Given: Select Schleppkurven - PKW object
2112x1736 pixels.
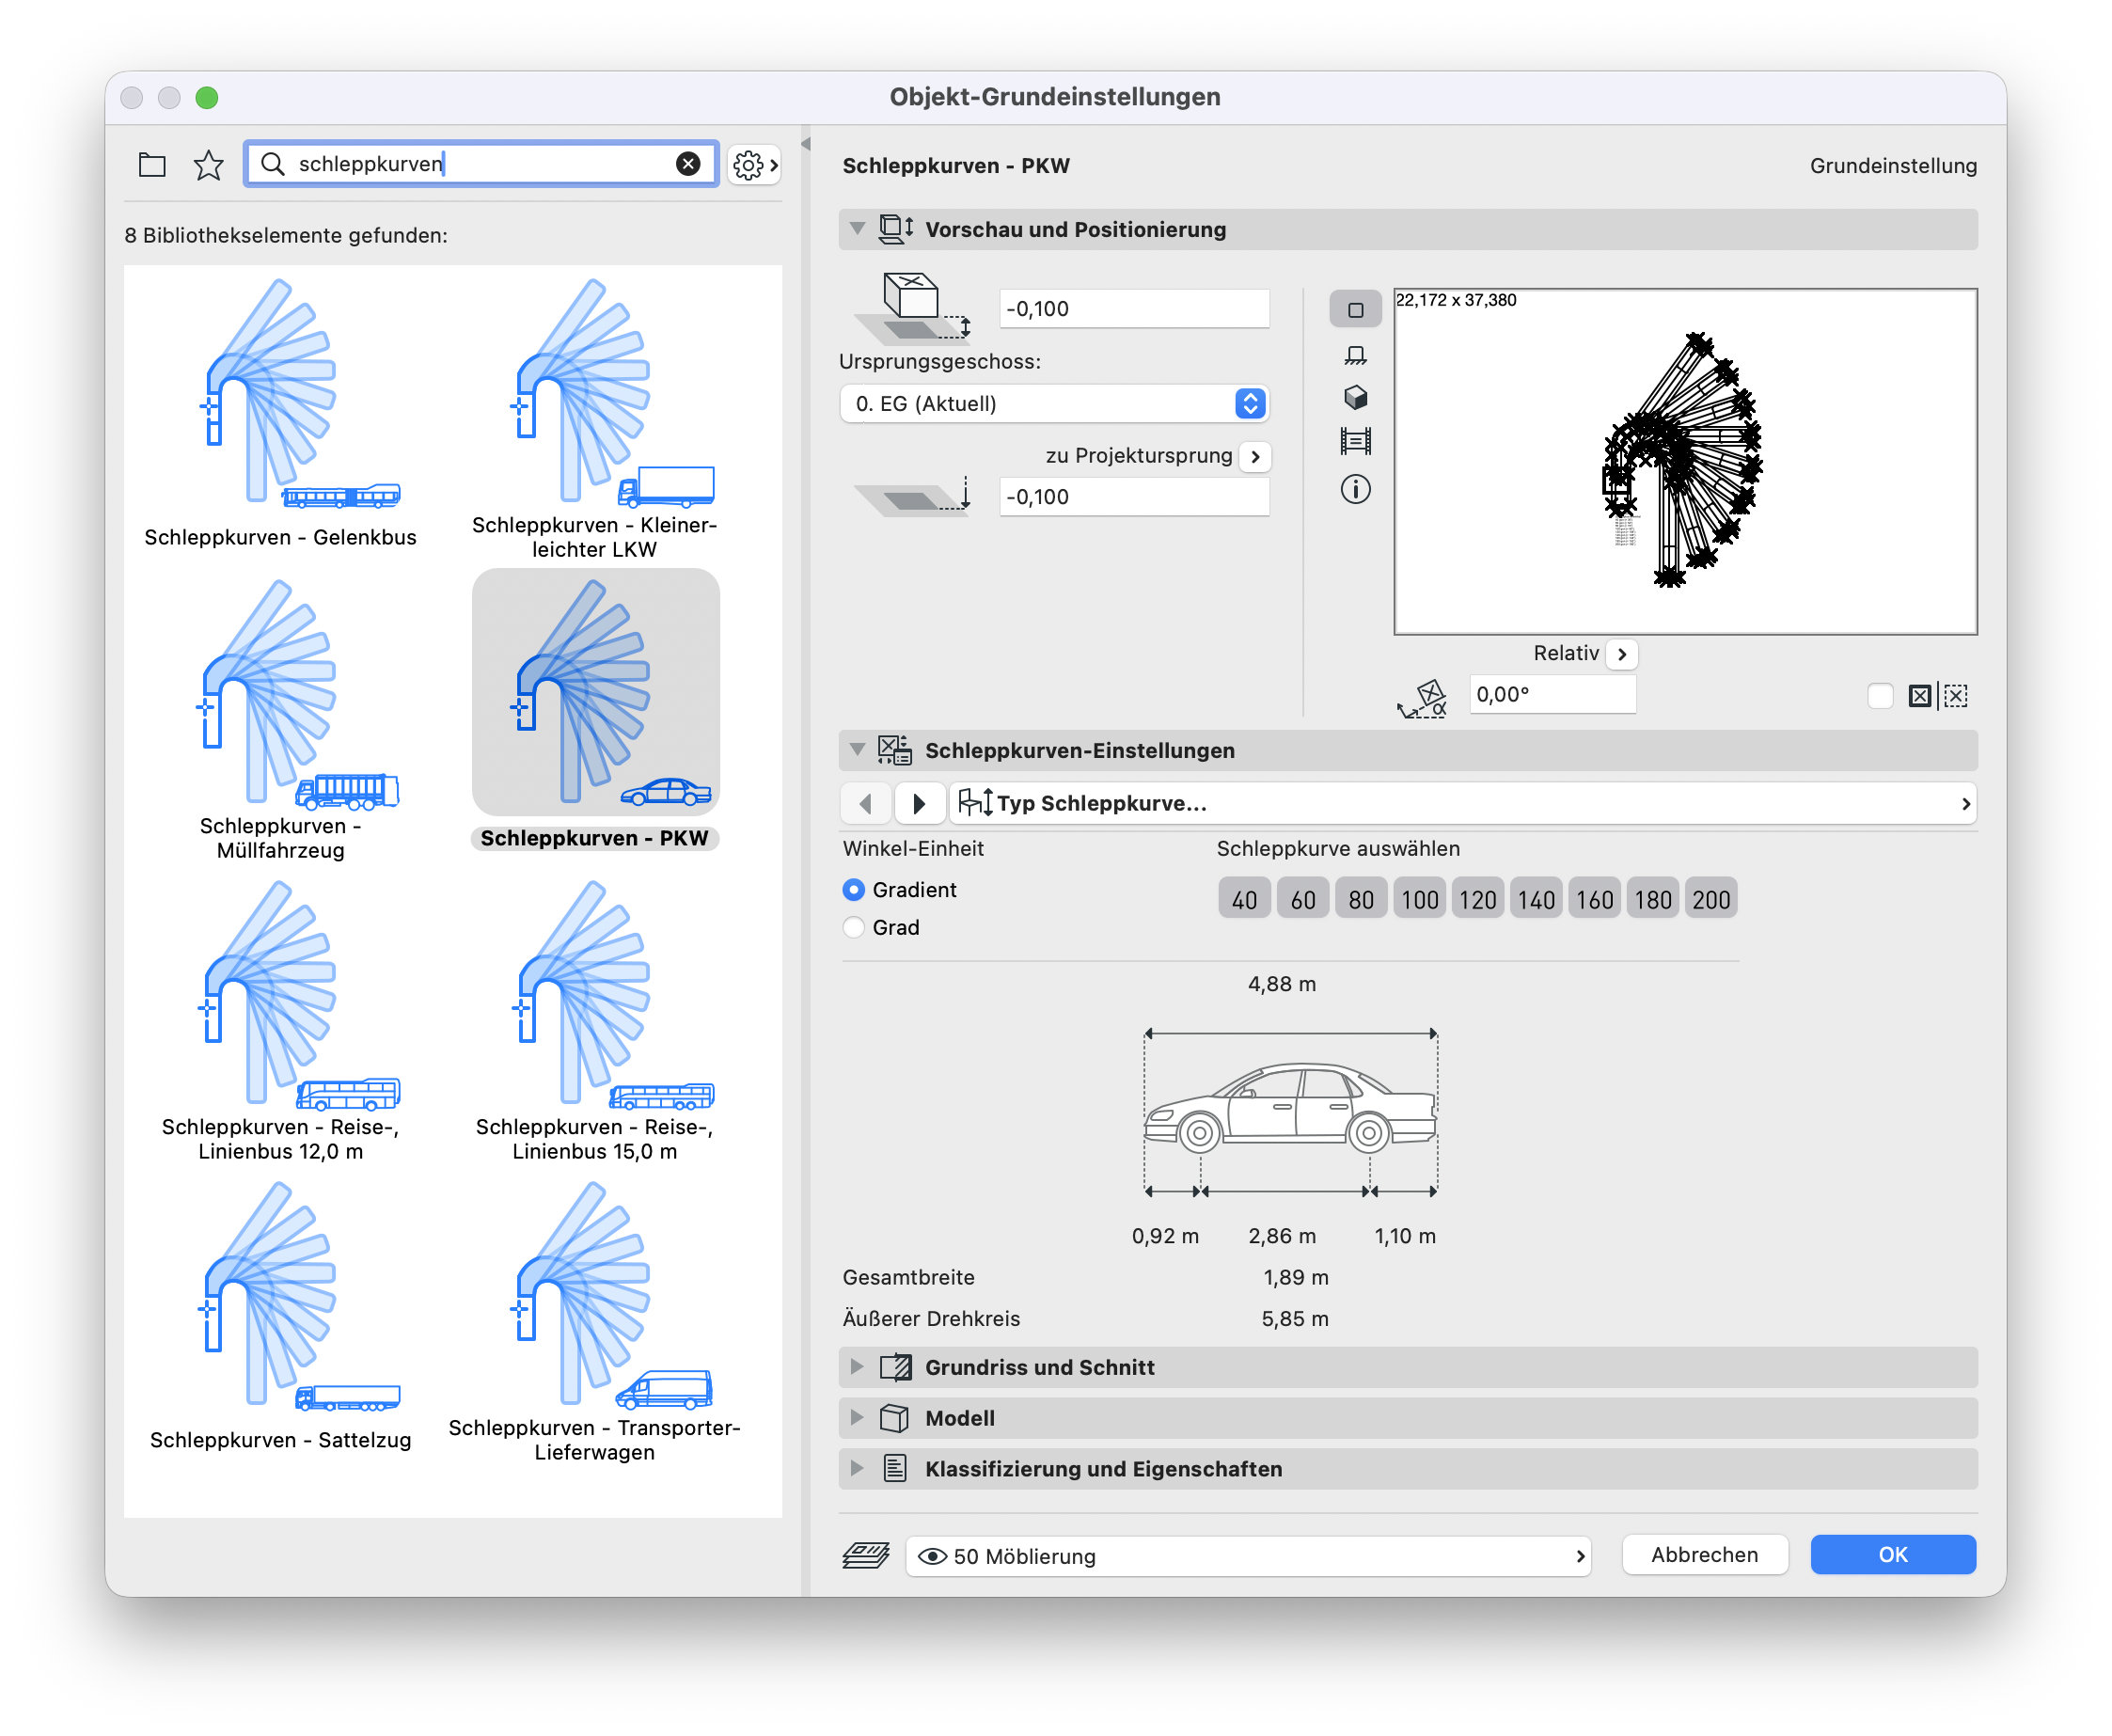Looking at the screenshot, I should 595,712.
